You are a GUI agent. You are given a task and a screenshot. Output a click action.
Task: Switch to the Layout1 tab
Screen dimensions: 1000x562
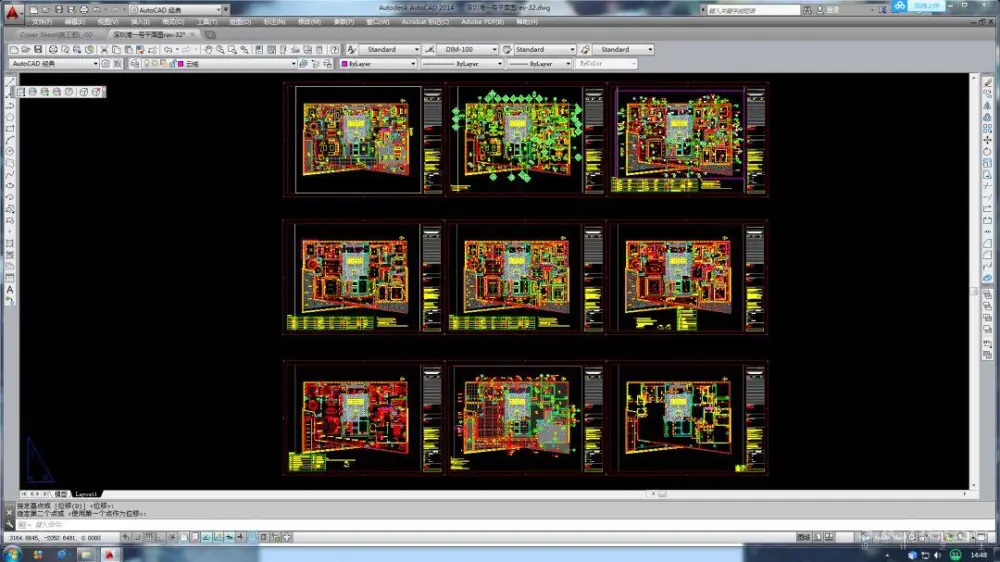[x=87, y=494]
